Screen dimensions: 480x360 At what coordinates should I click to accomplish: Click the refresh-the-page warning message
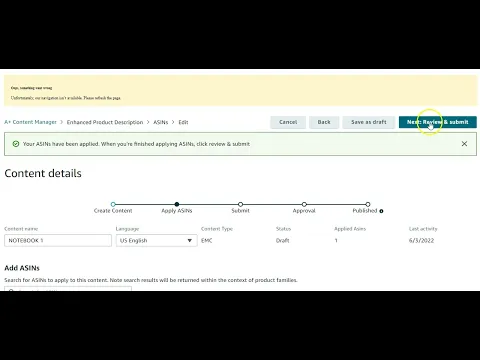coord(66,98)
